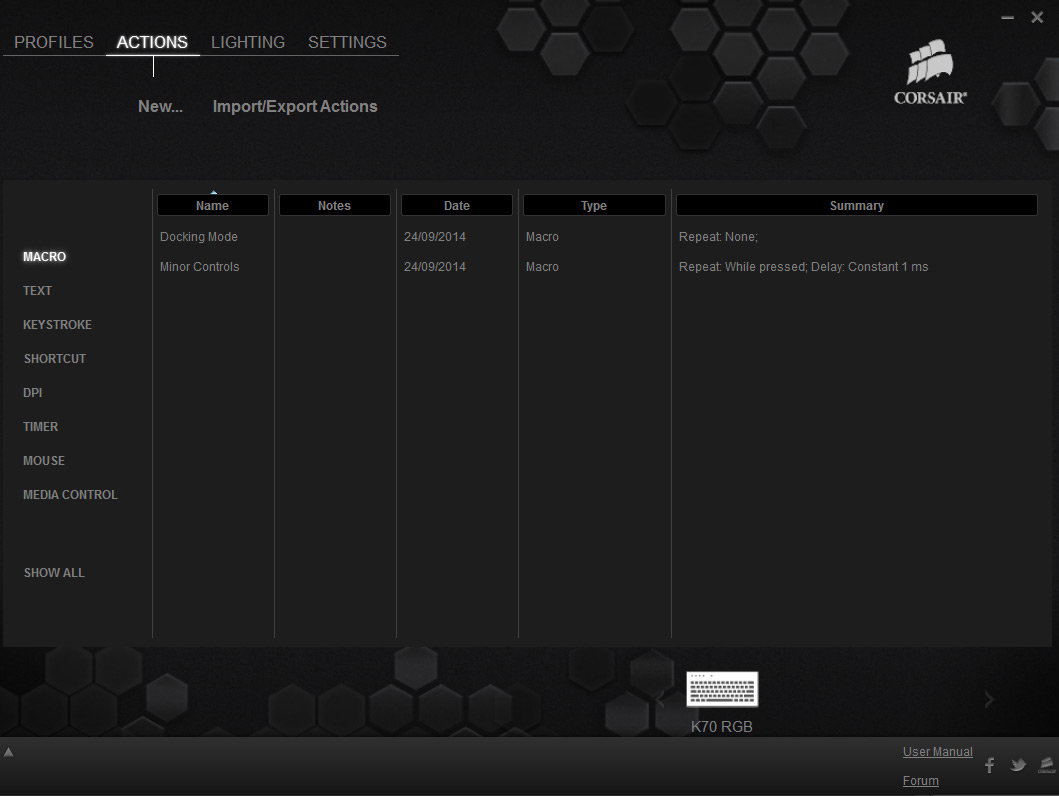Click Macro type cell of Minor Controls

542,267
